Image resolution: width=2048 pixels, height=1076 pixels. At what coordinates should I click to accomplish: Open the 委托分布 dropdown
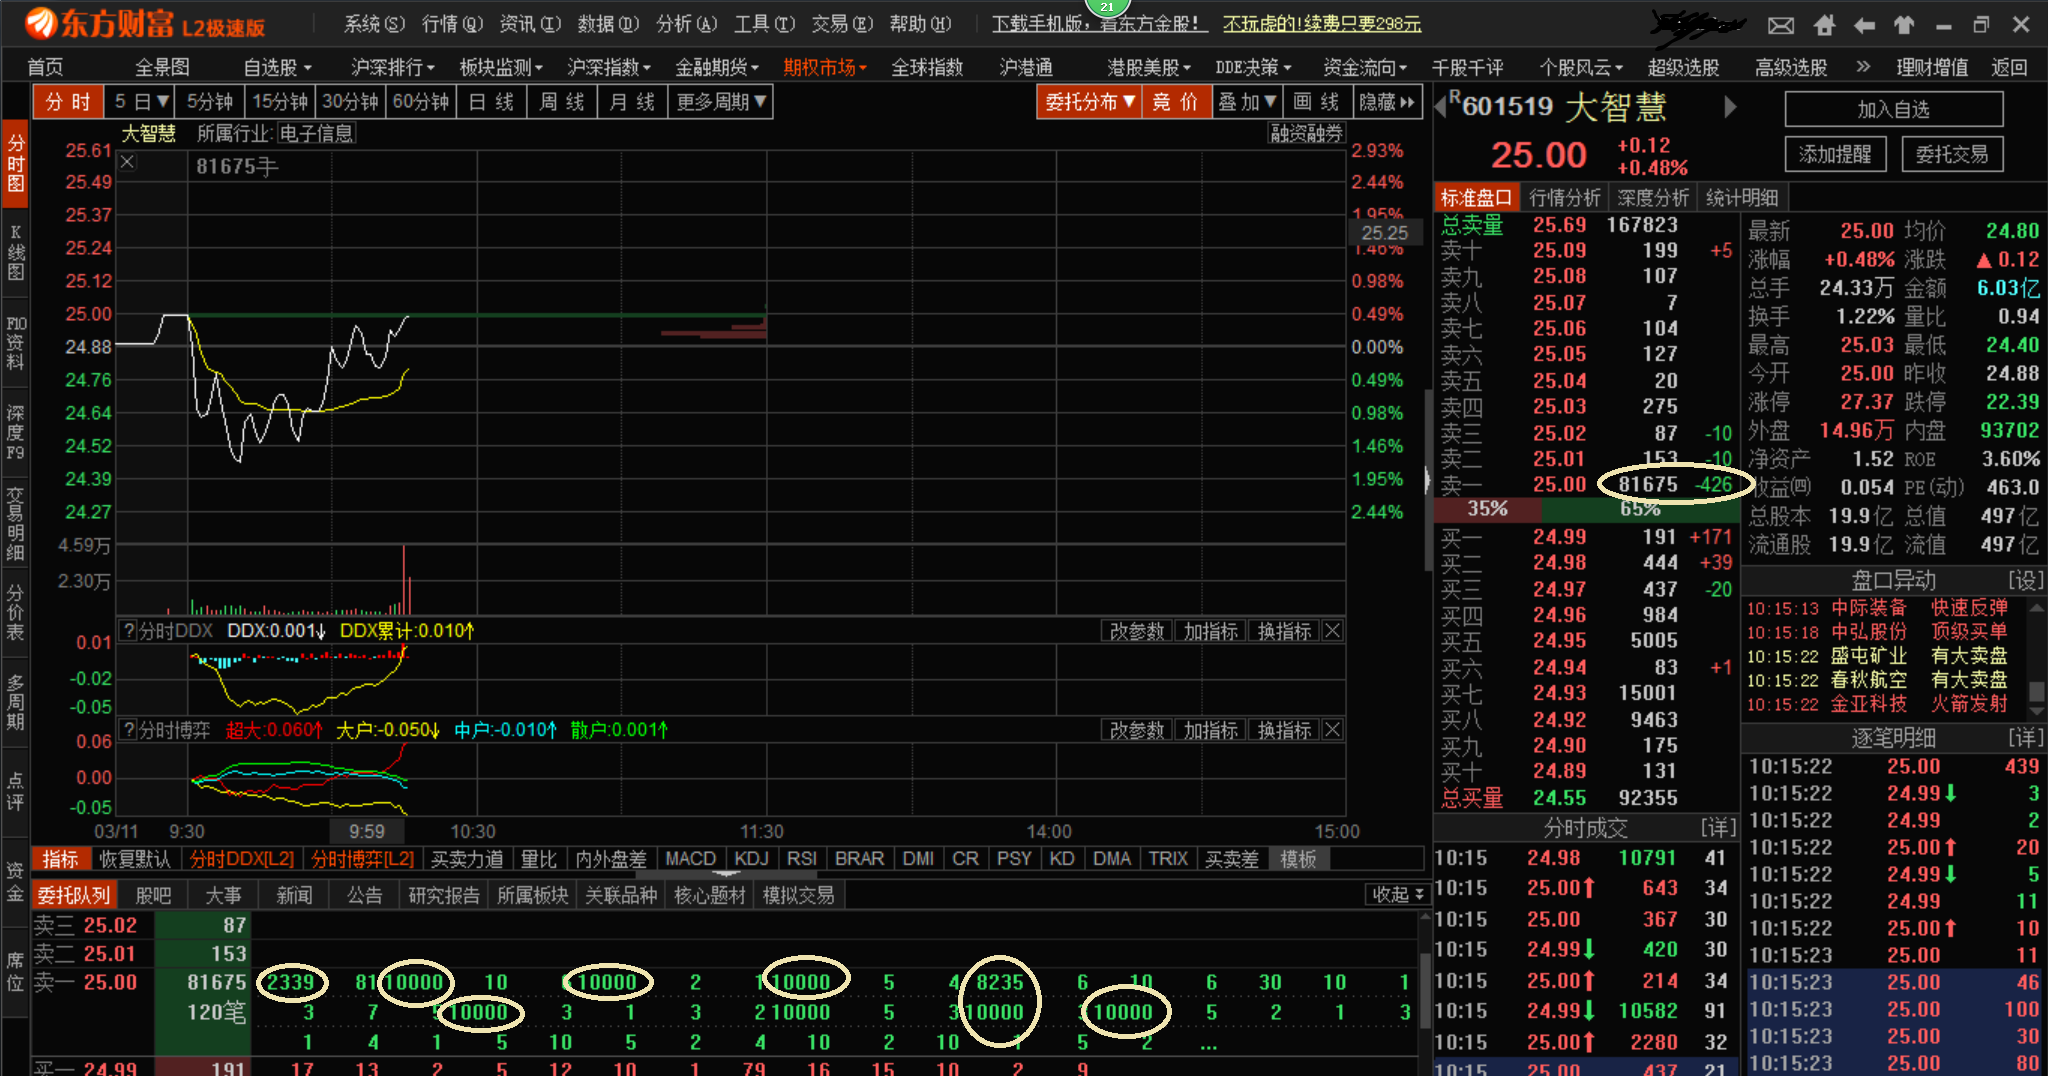[1090, 102]
